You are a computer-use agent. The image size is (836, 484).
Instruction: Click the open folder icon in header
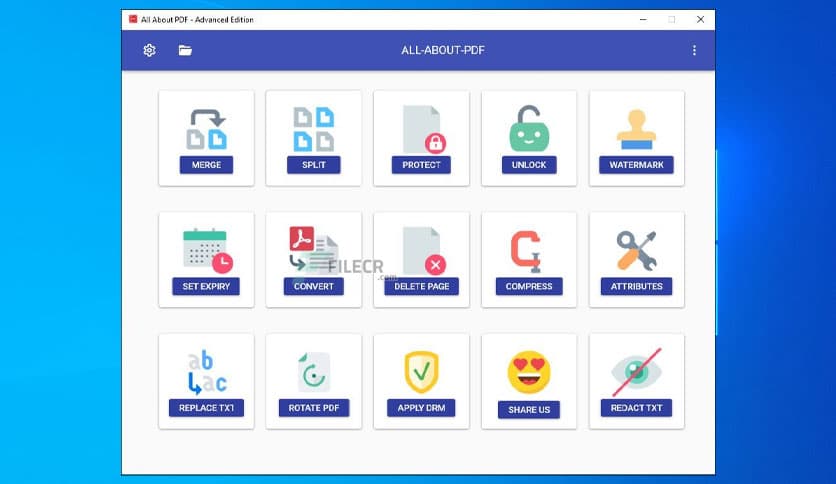point(185,50)
